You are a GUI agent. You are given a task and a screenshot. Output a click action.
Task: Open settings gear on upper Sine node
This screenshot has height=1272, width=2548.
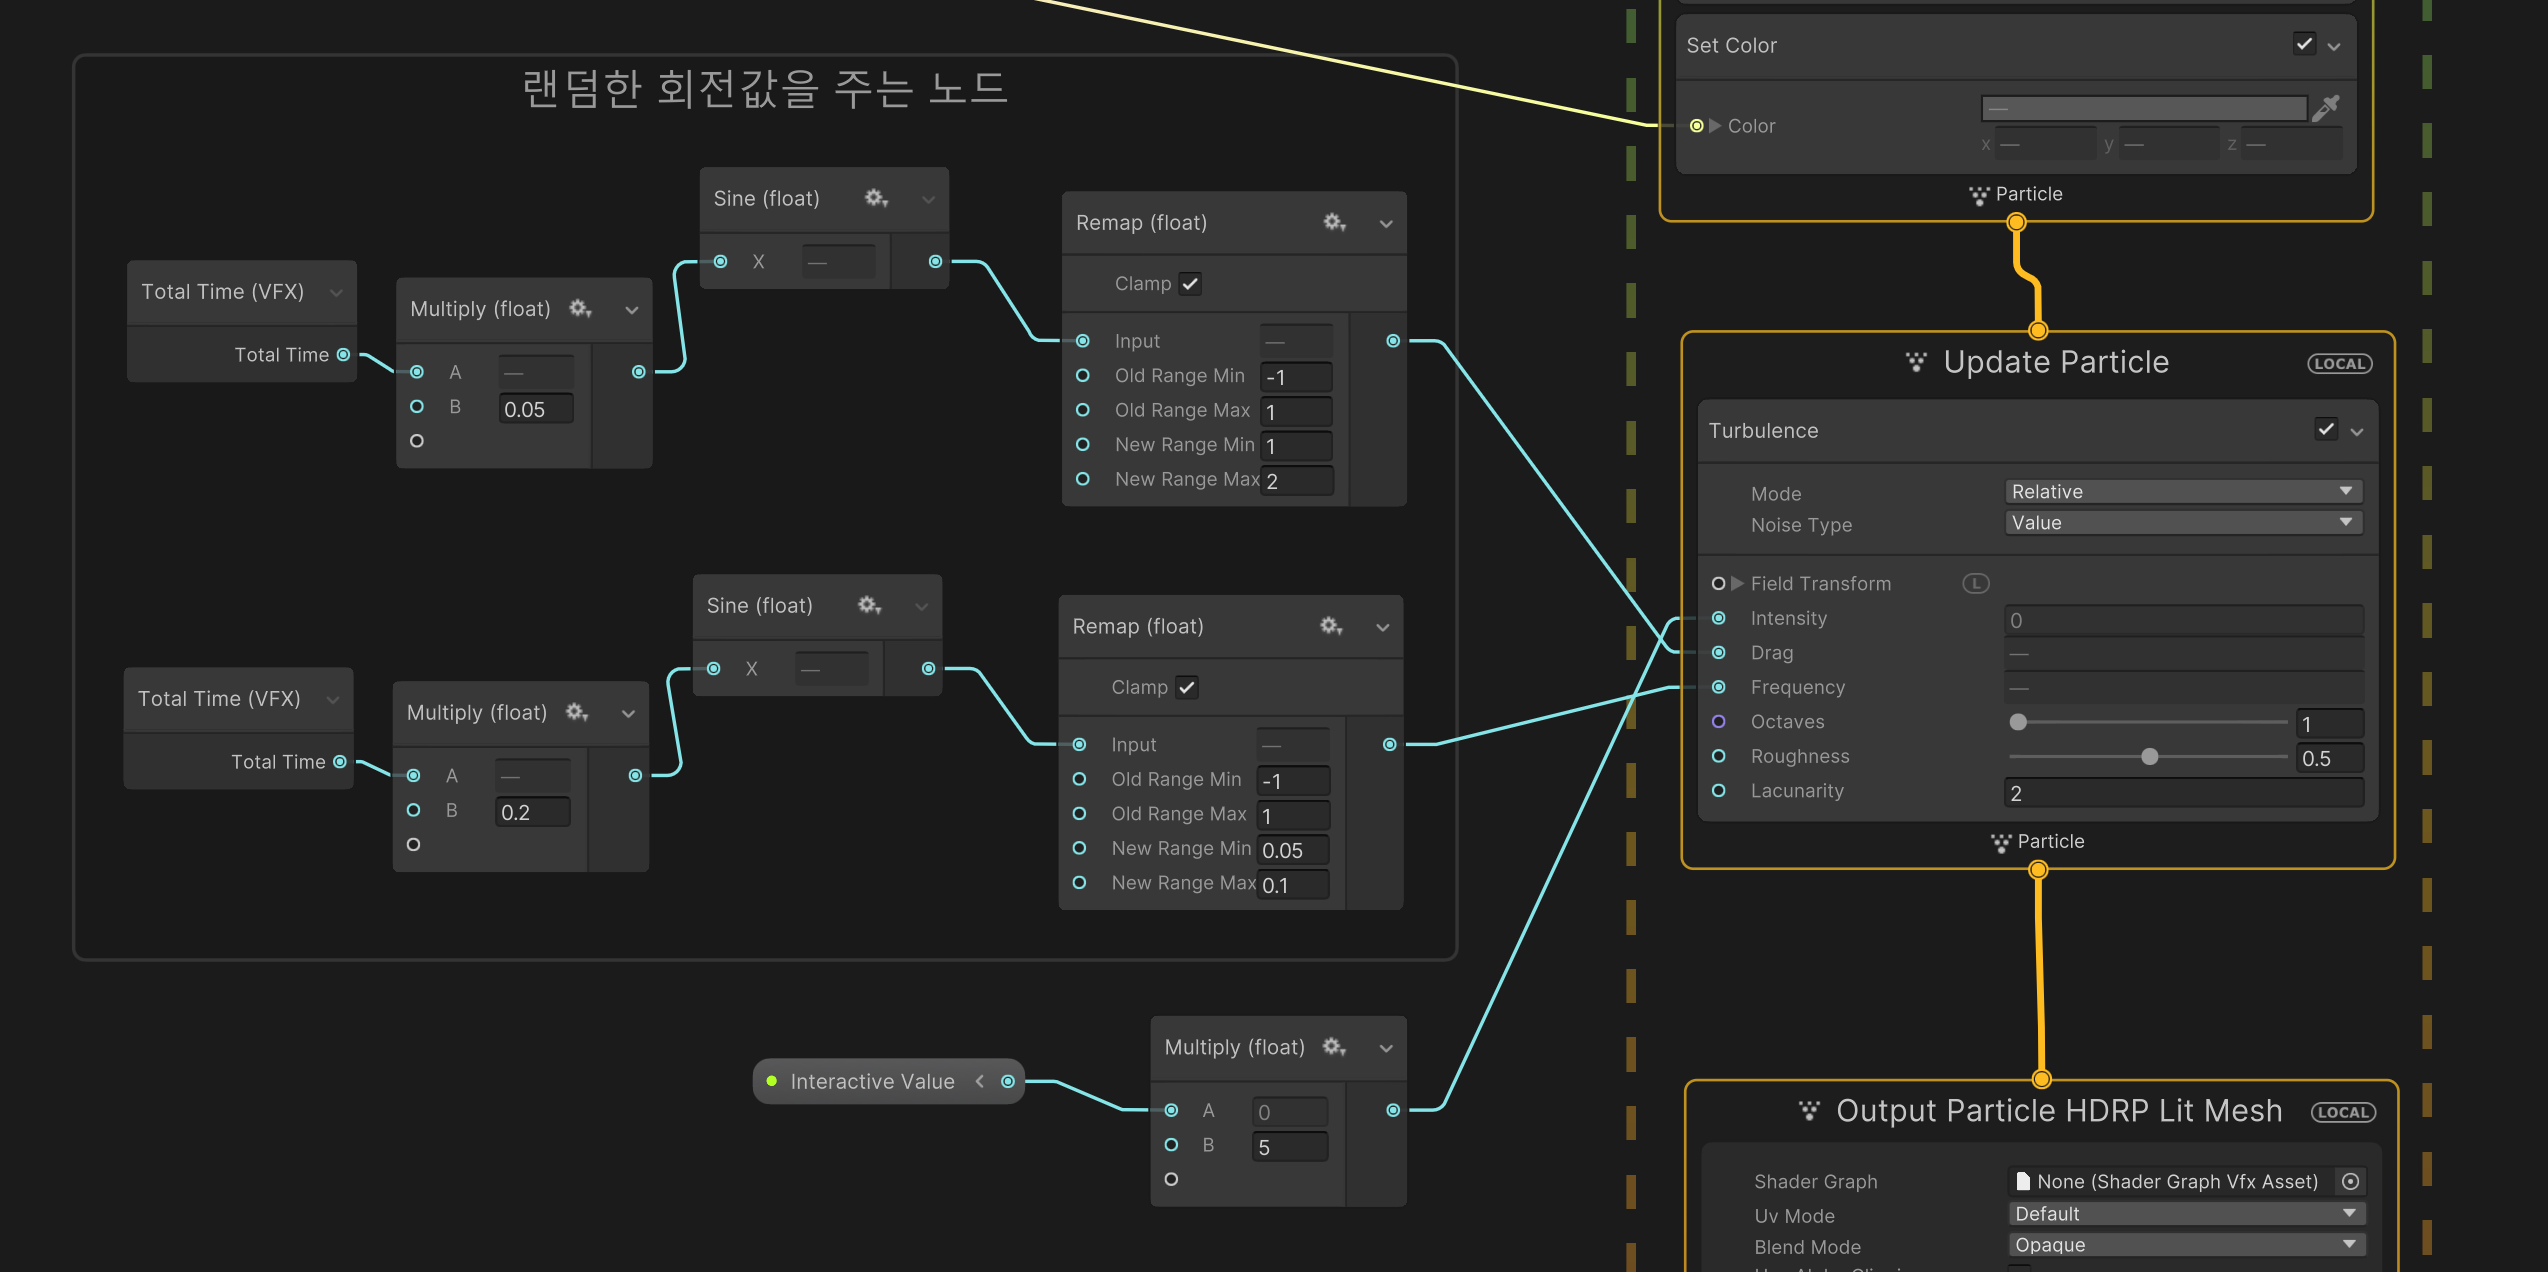[876, 198]
